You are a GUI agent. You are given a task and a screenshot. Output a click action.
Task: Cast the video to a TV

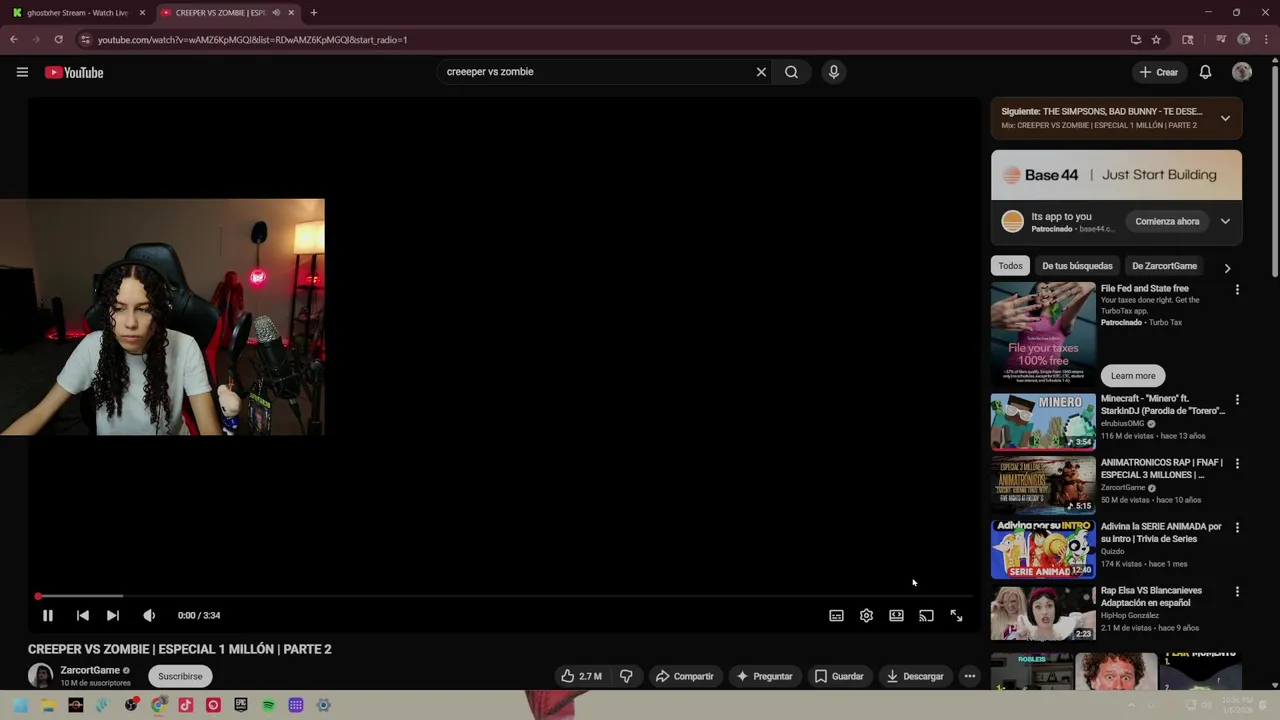[926, 616]
